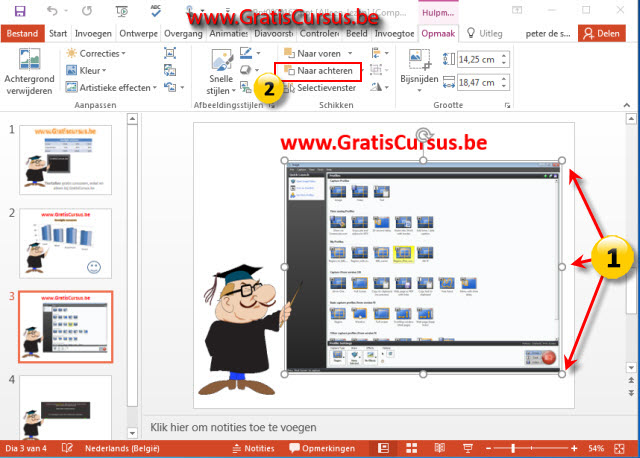Click the notes area 'Klik hier om notities'
The height and width of the screenshot is (458, 640).
(x=233, y=427)
